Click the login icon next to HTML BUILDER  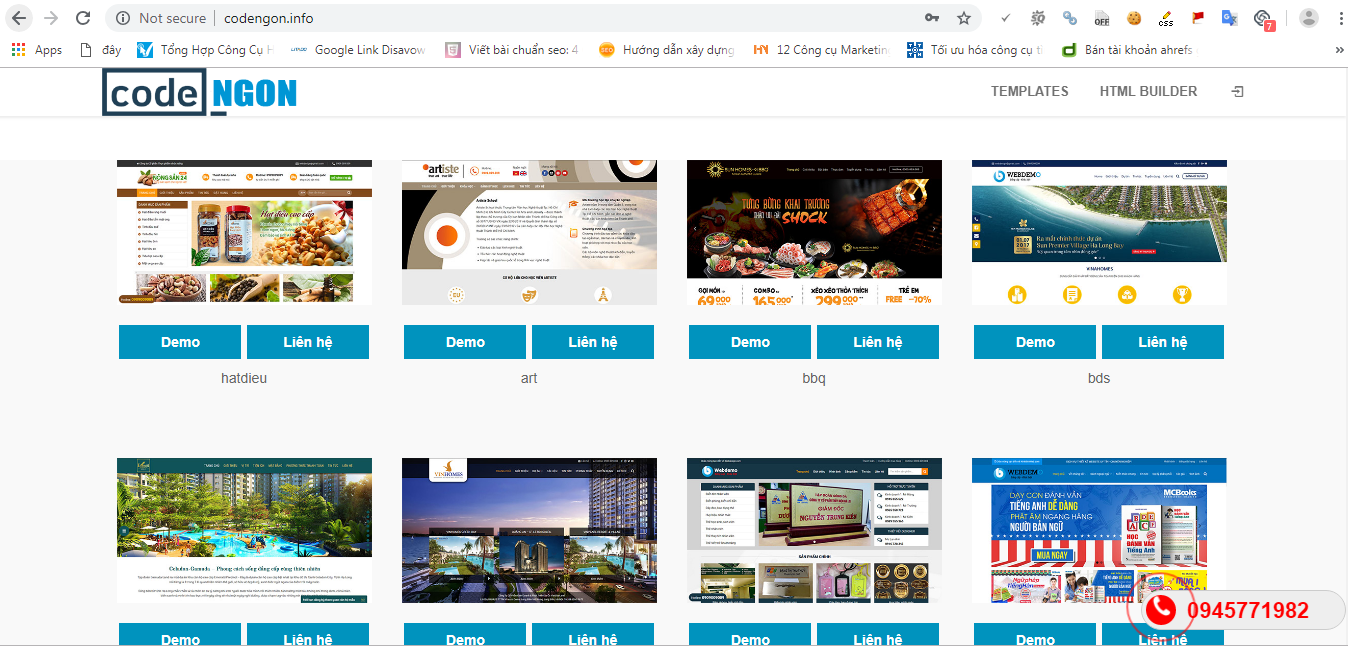click(1237, 91)
